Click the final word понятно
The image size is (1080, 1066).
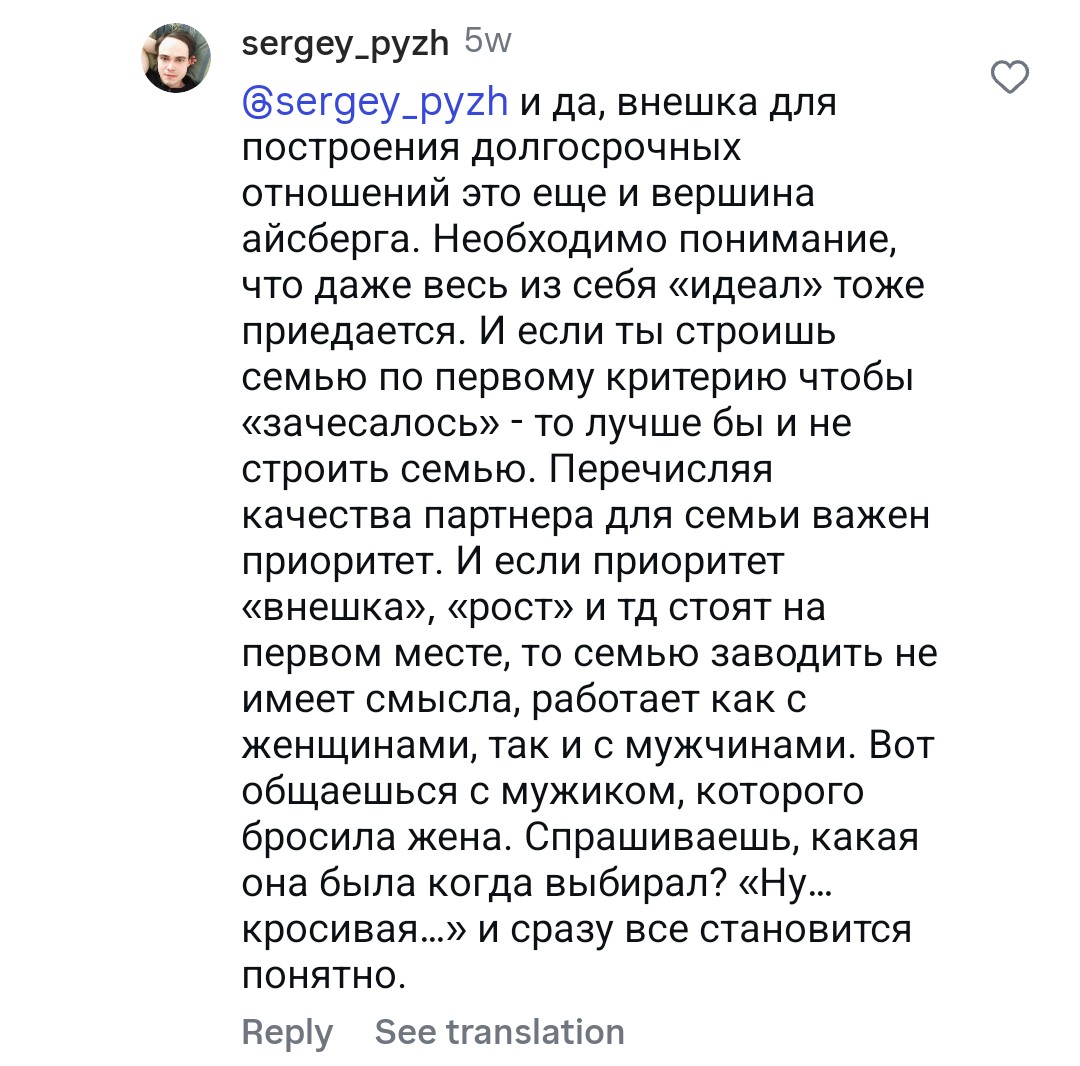pyautogui.click(x=326, y=975)
